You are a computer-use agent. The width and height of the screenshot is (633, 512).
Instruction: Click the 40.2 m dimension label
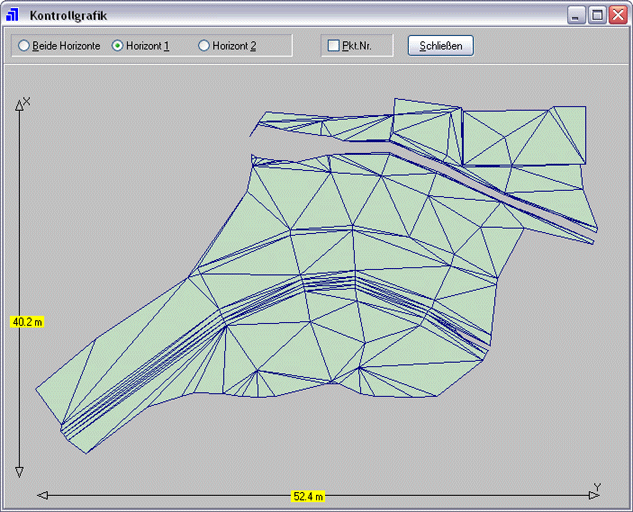click(27, 322)
